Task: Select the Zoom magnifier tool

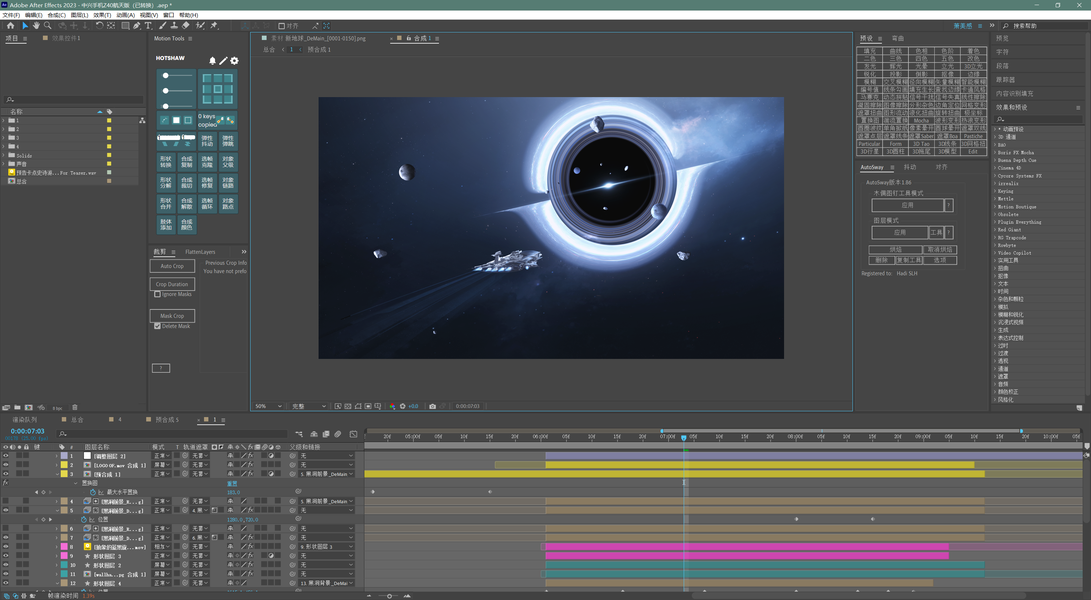Action: click(x=47, y=26)
